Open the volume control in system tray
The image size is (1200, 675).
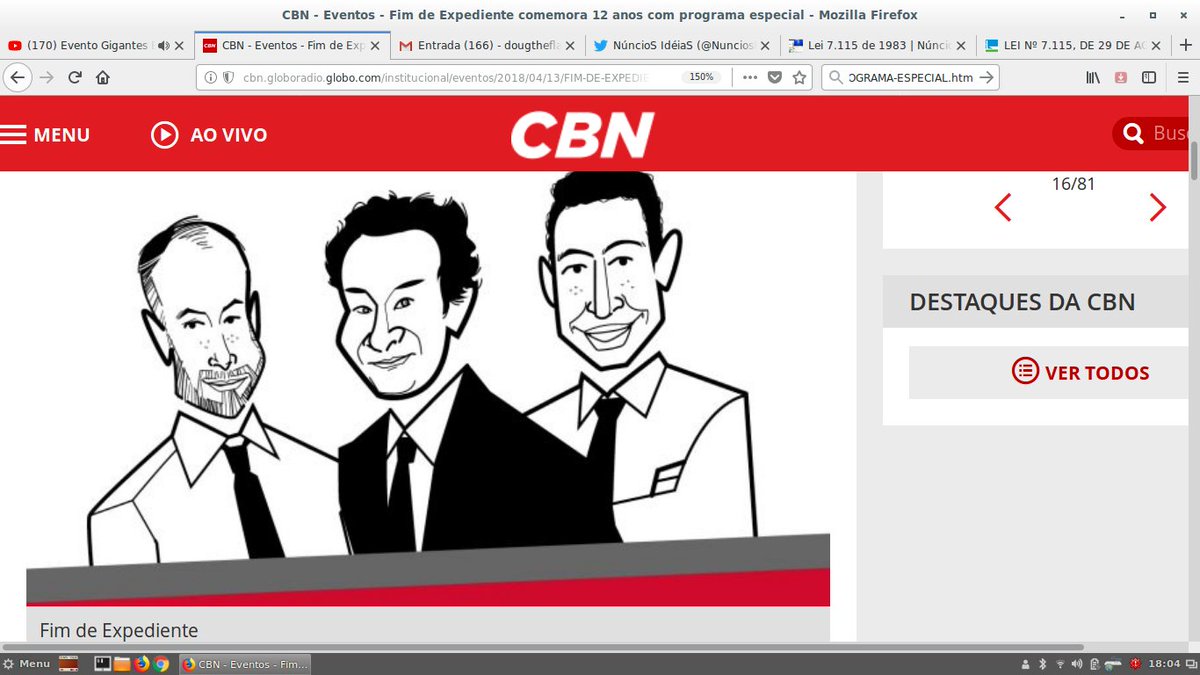tap(1076, 664)
